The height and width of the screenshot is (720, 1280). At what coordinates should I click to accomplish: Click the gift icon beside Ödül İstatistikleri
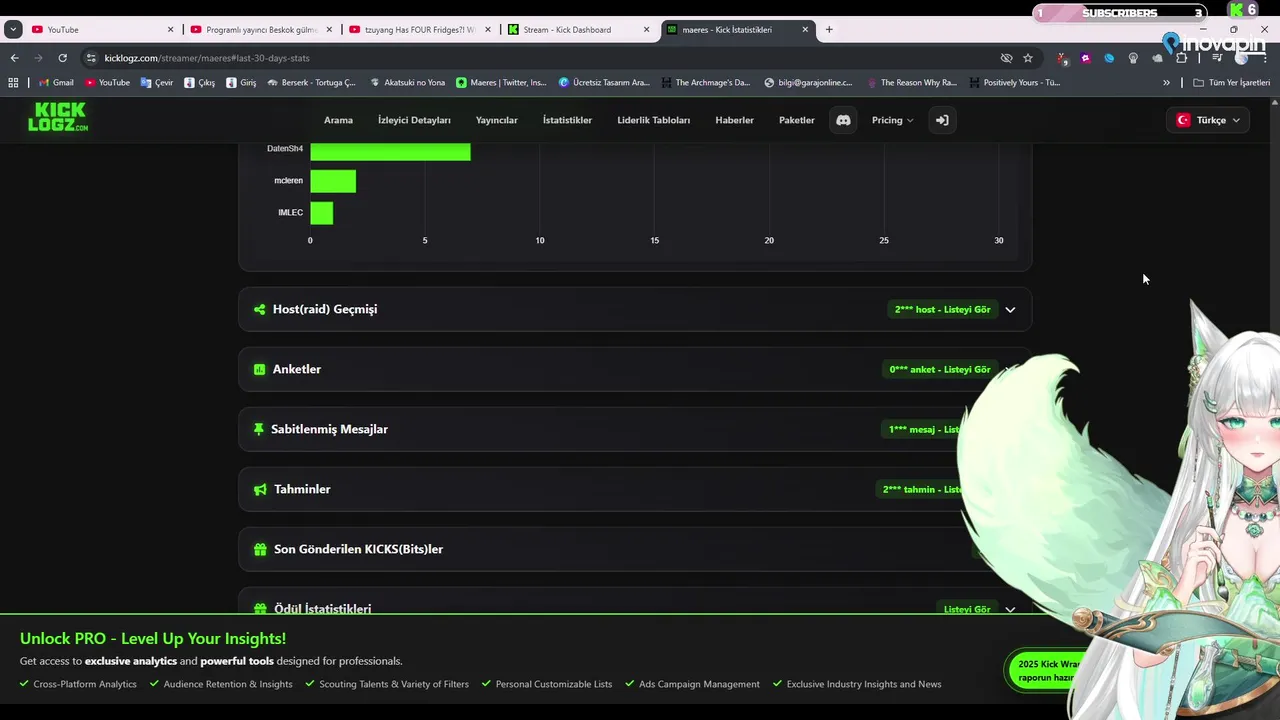[260, 609]
